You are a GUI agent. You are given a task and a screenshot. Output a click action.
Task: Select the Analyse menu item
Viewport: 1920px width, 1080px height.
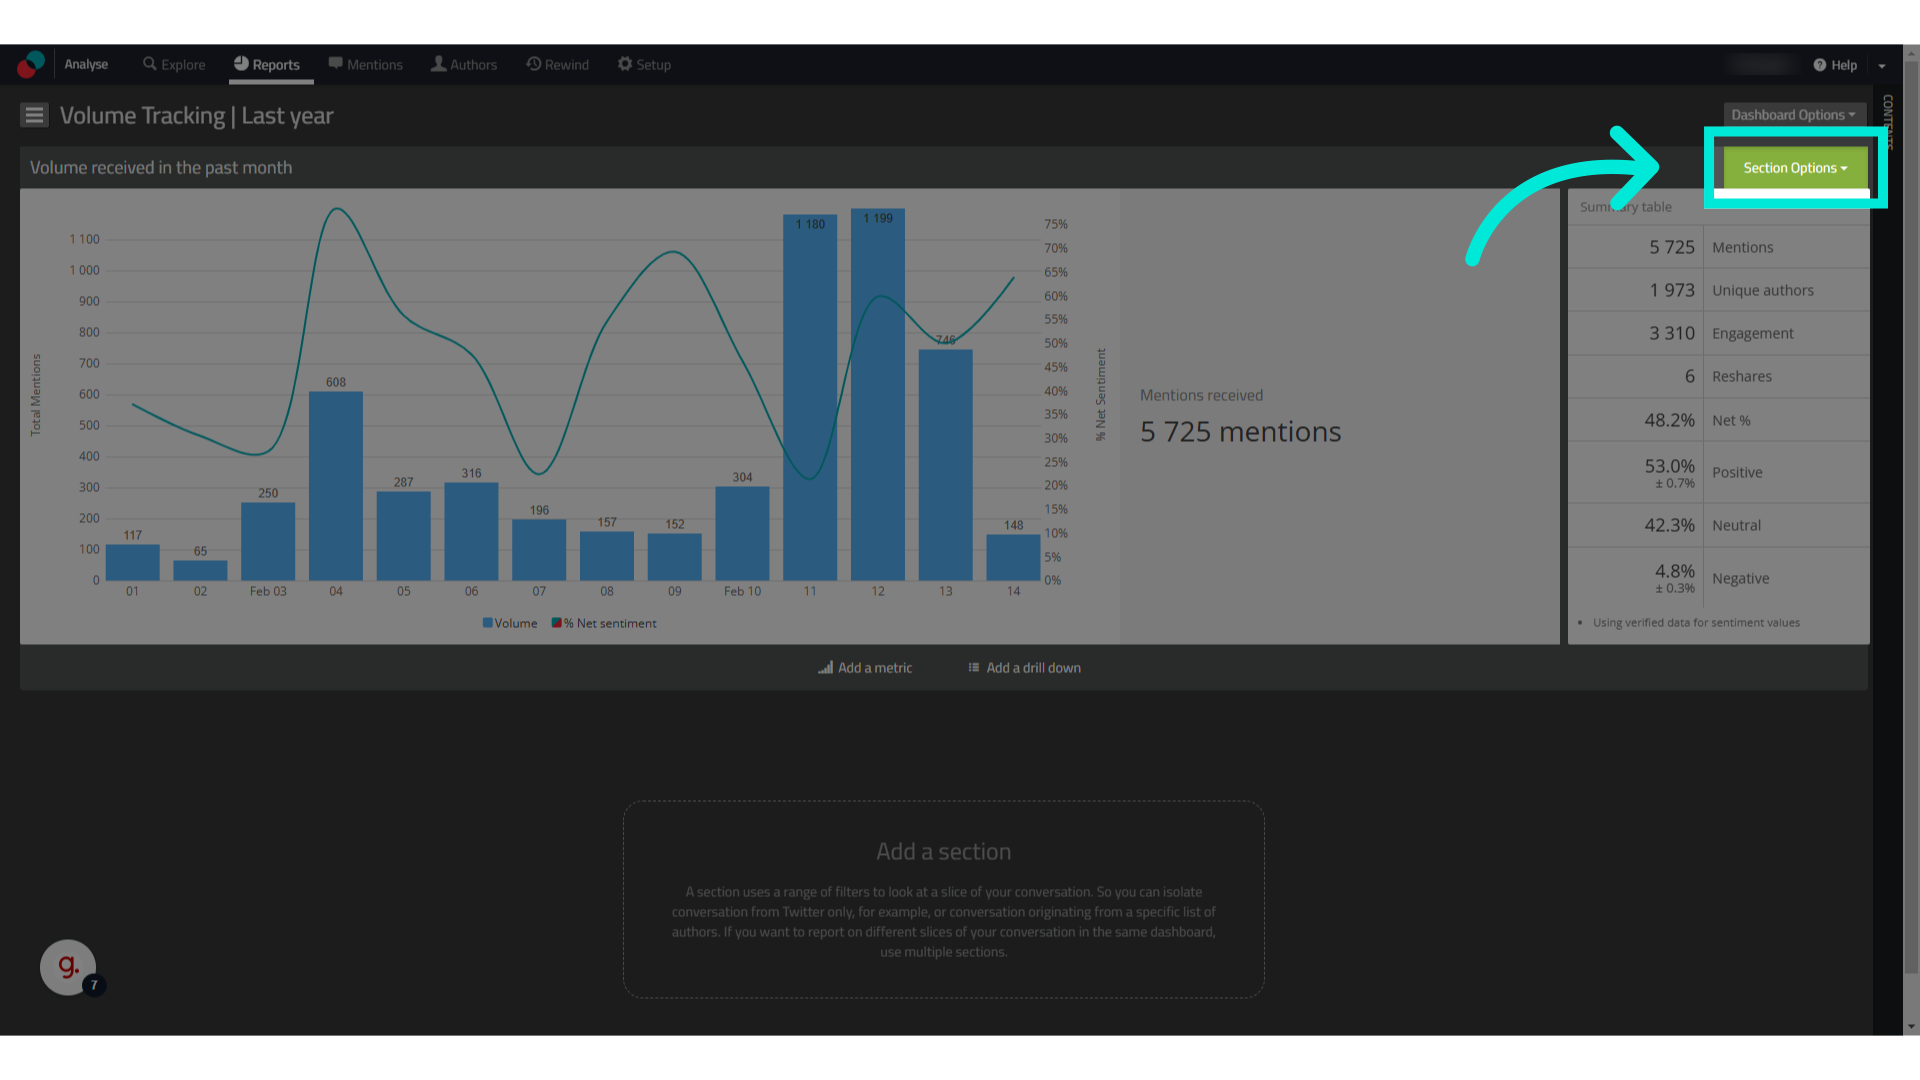click(86, 64)
